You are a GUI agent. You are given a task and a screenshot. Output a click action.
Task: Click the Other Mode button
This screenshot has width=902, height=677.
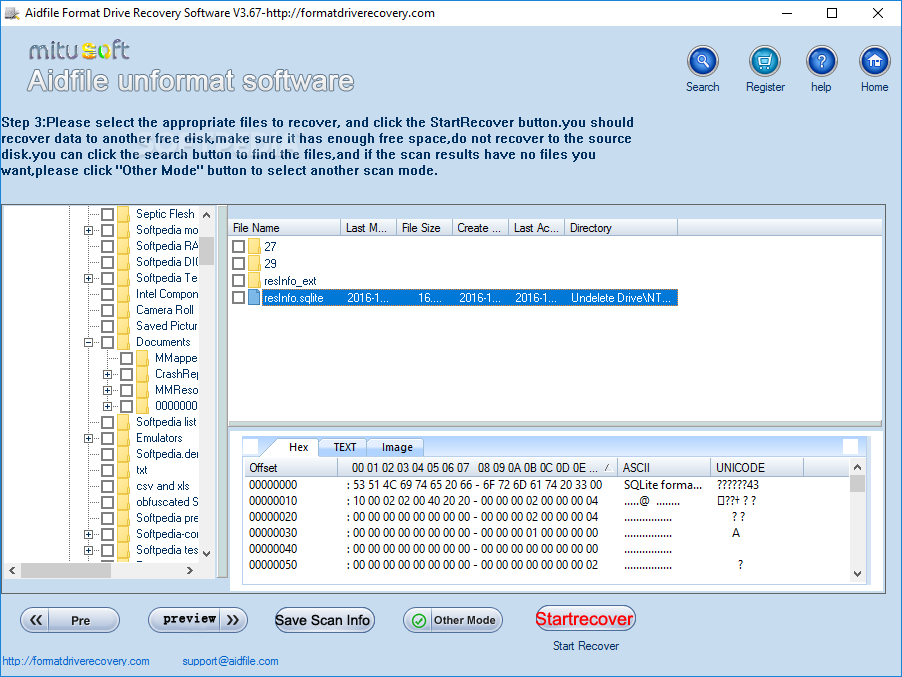click(453, 620)
